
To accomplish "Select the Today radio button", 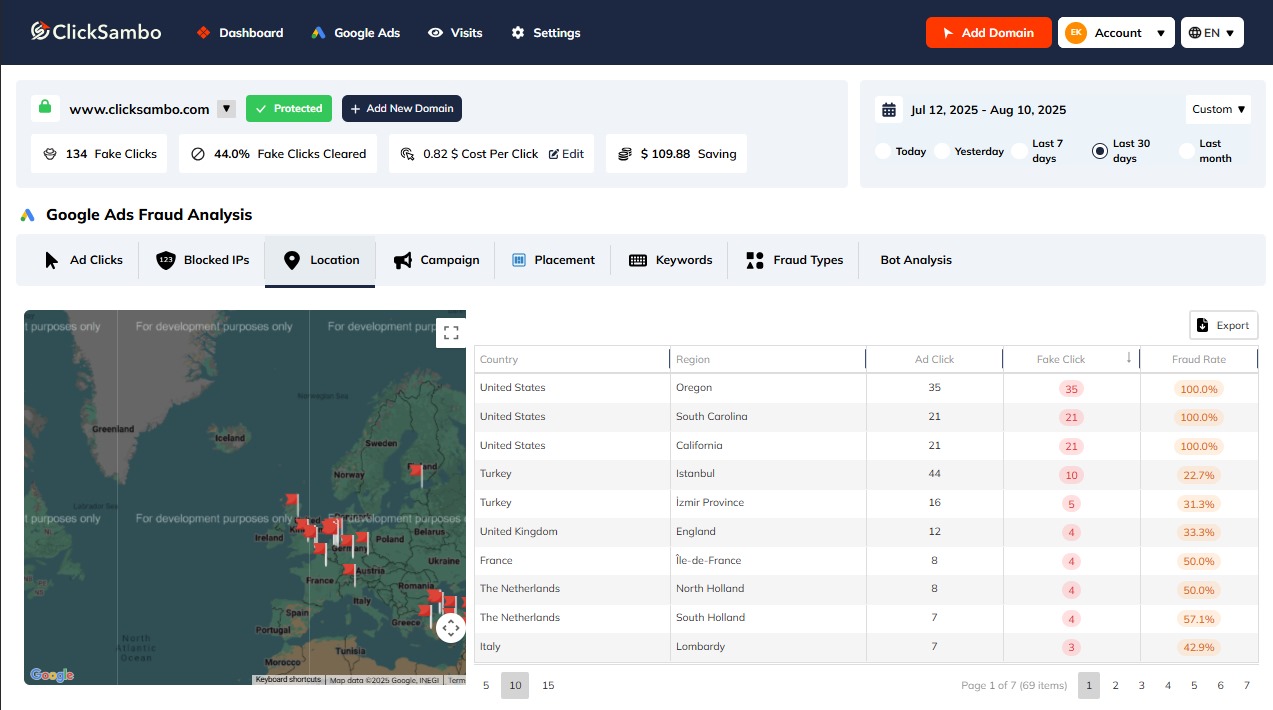I will (883, 151).
